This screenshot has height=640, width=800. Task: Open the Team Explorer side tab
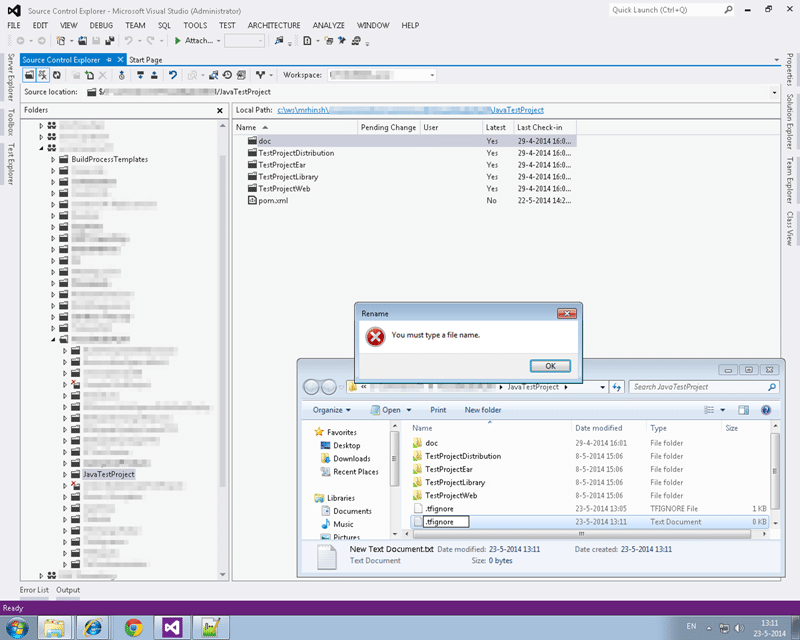pos(789,180)
